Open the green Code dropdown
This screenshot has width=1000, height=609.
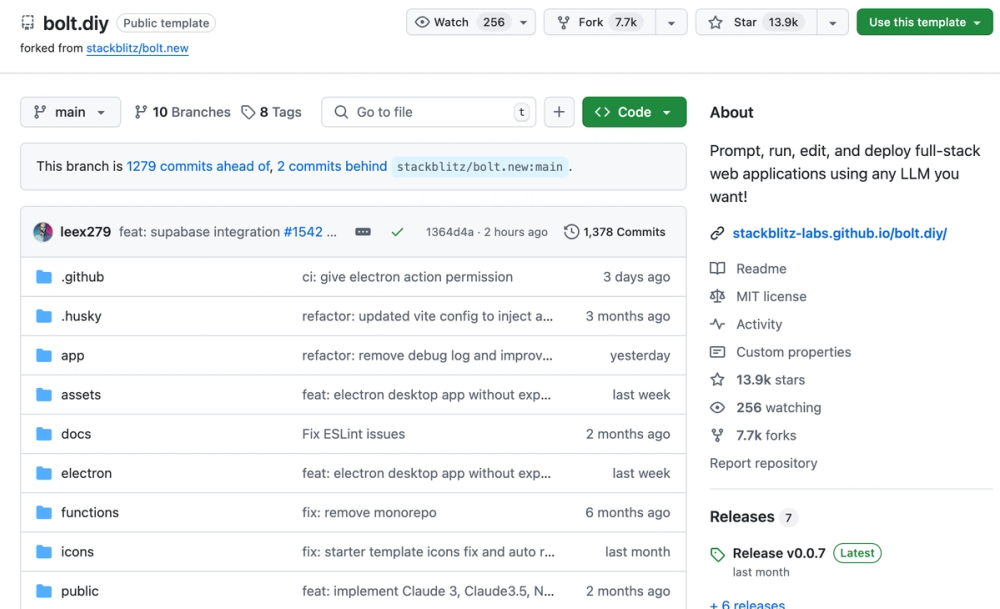click(635, 112)
